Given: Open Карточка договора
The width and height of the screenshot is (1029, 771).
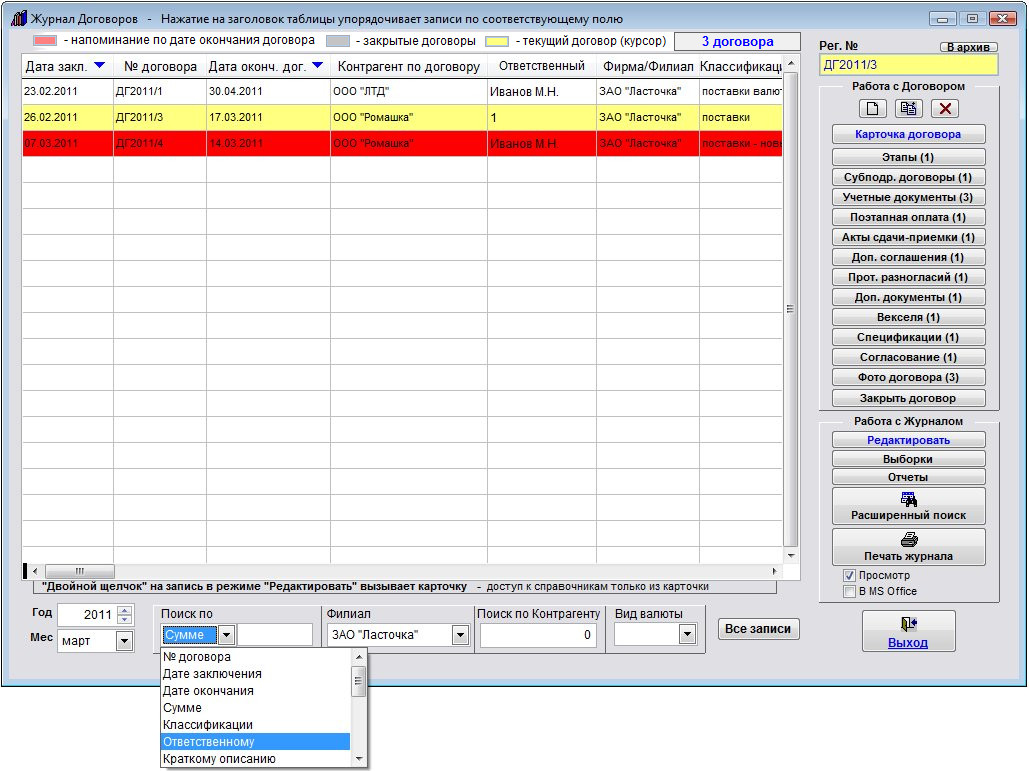Looking at the screenshot, I should 908,134.
